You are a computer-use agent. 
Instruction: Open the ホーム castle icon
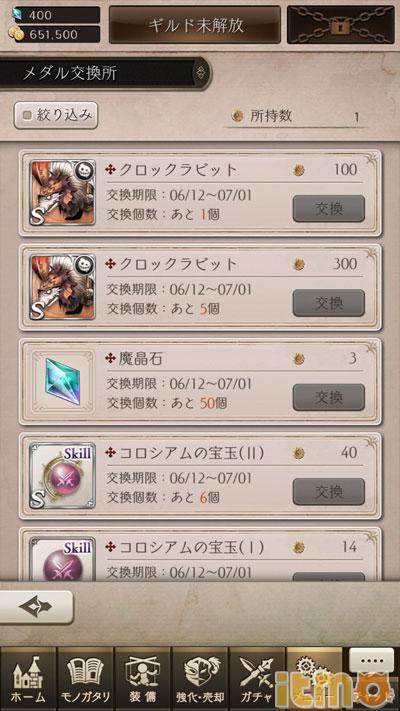click(28, 679)
